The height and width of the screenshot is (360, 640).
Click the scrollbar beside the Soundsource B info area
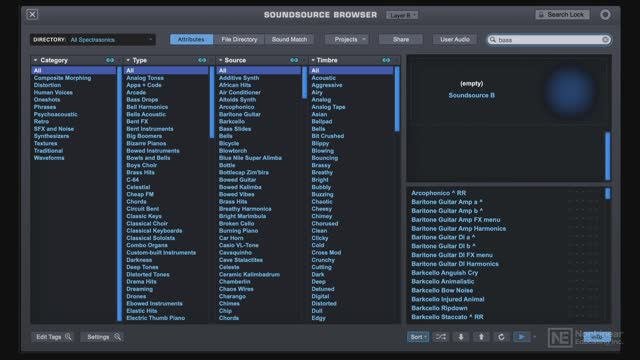pos(608,156)
